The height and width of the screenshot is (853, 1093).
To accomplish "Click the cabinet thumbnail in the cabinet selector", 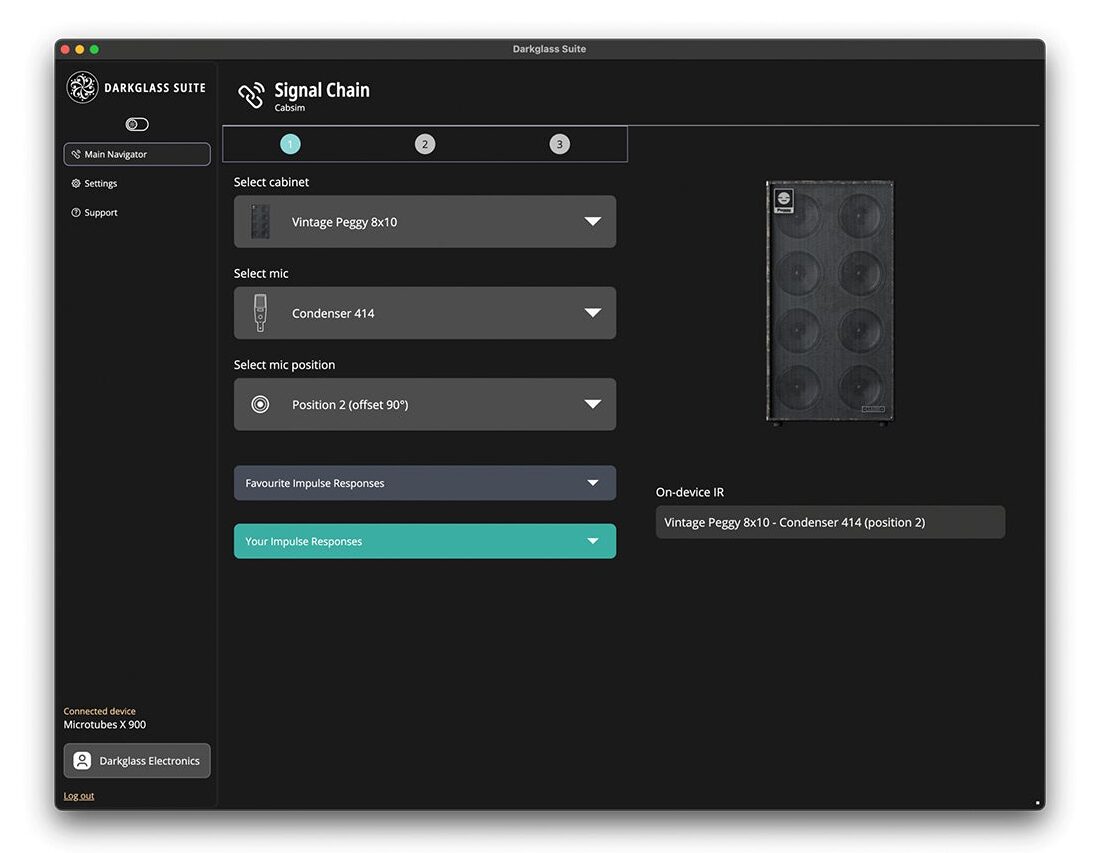I will (x=260, y=222).
